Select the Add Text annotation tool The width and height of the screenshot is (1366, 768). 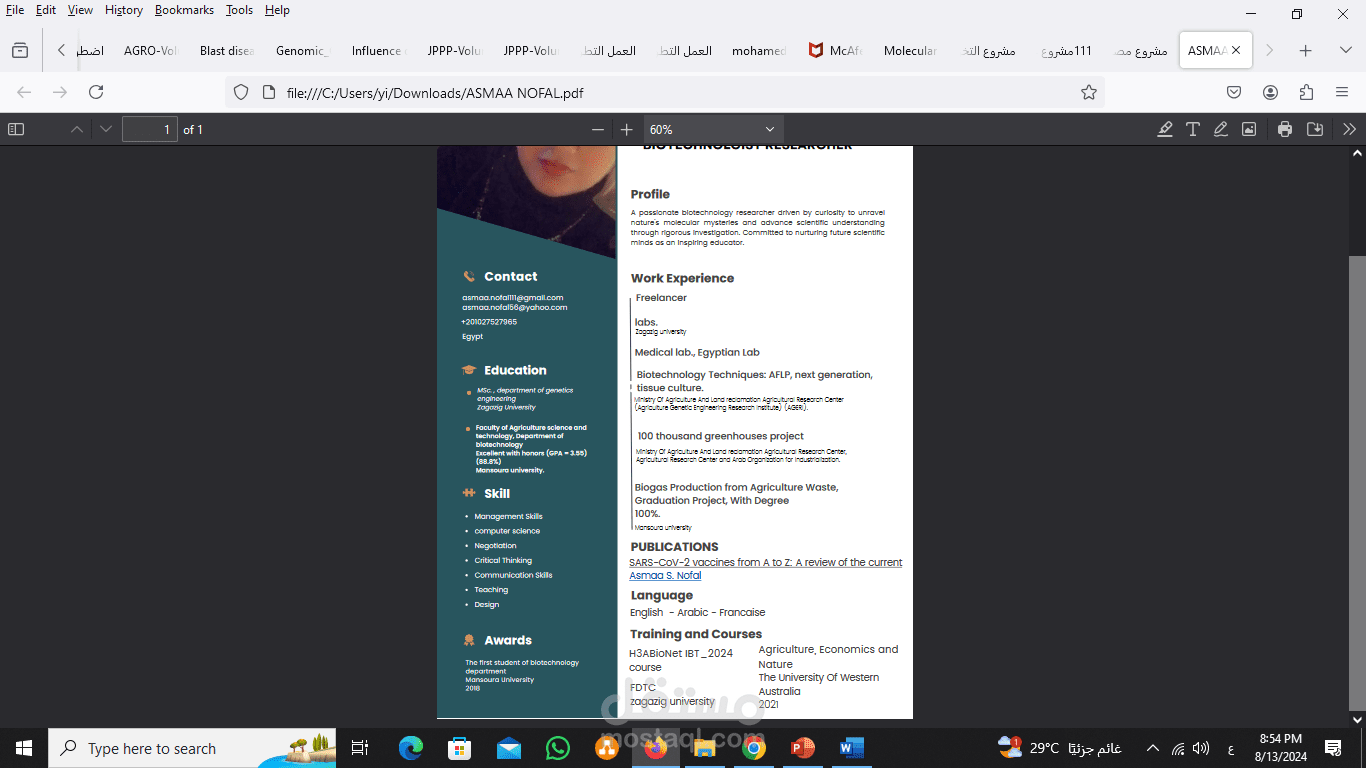click(1193, 128)
